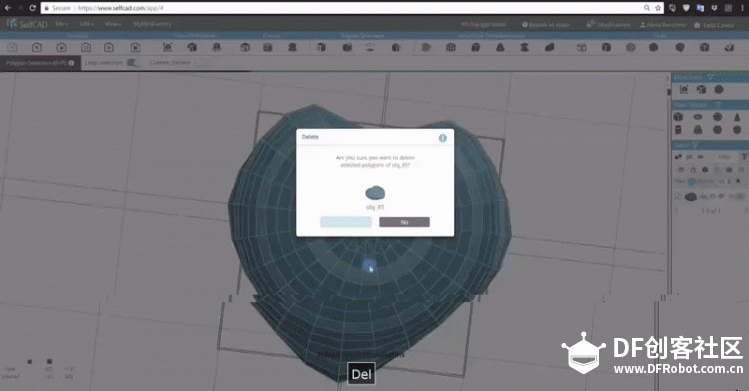Select the Move tool in the top toolbar
This screenshot has height=391, width=749.
tap(167, 47)
